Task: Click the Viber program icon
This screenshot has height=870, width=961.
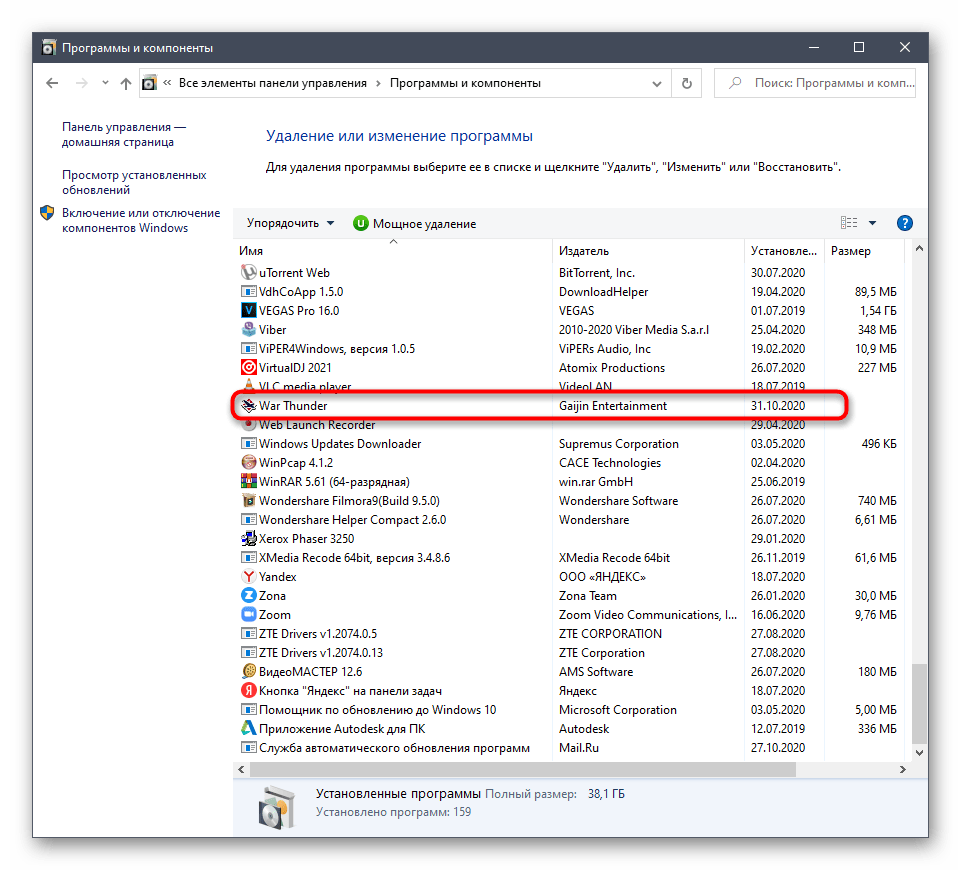Action: pyautogui.click(x=249, y=330)
